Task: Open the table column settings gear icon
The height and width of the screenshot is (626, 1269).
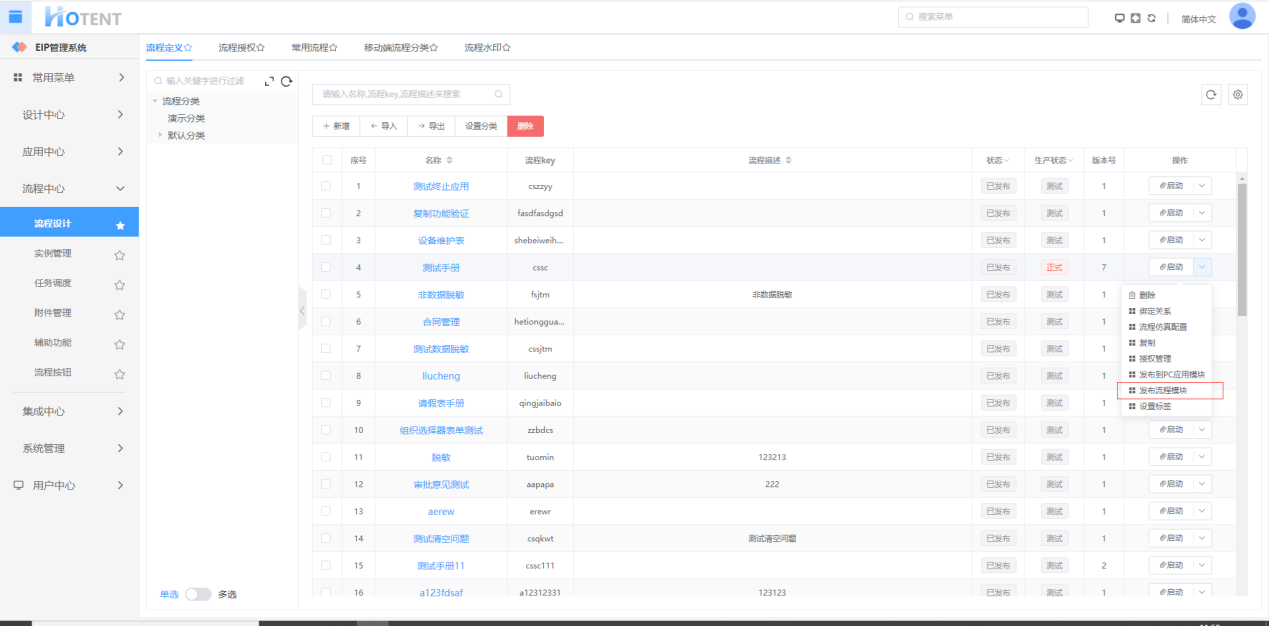Action: (x=1238, y=94)
